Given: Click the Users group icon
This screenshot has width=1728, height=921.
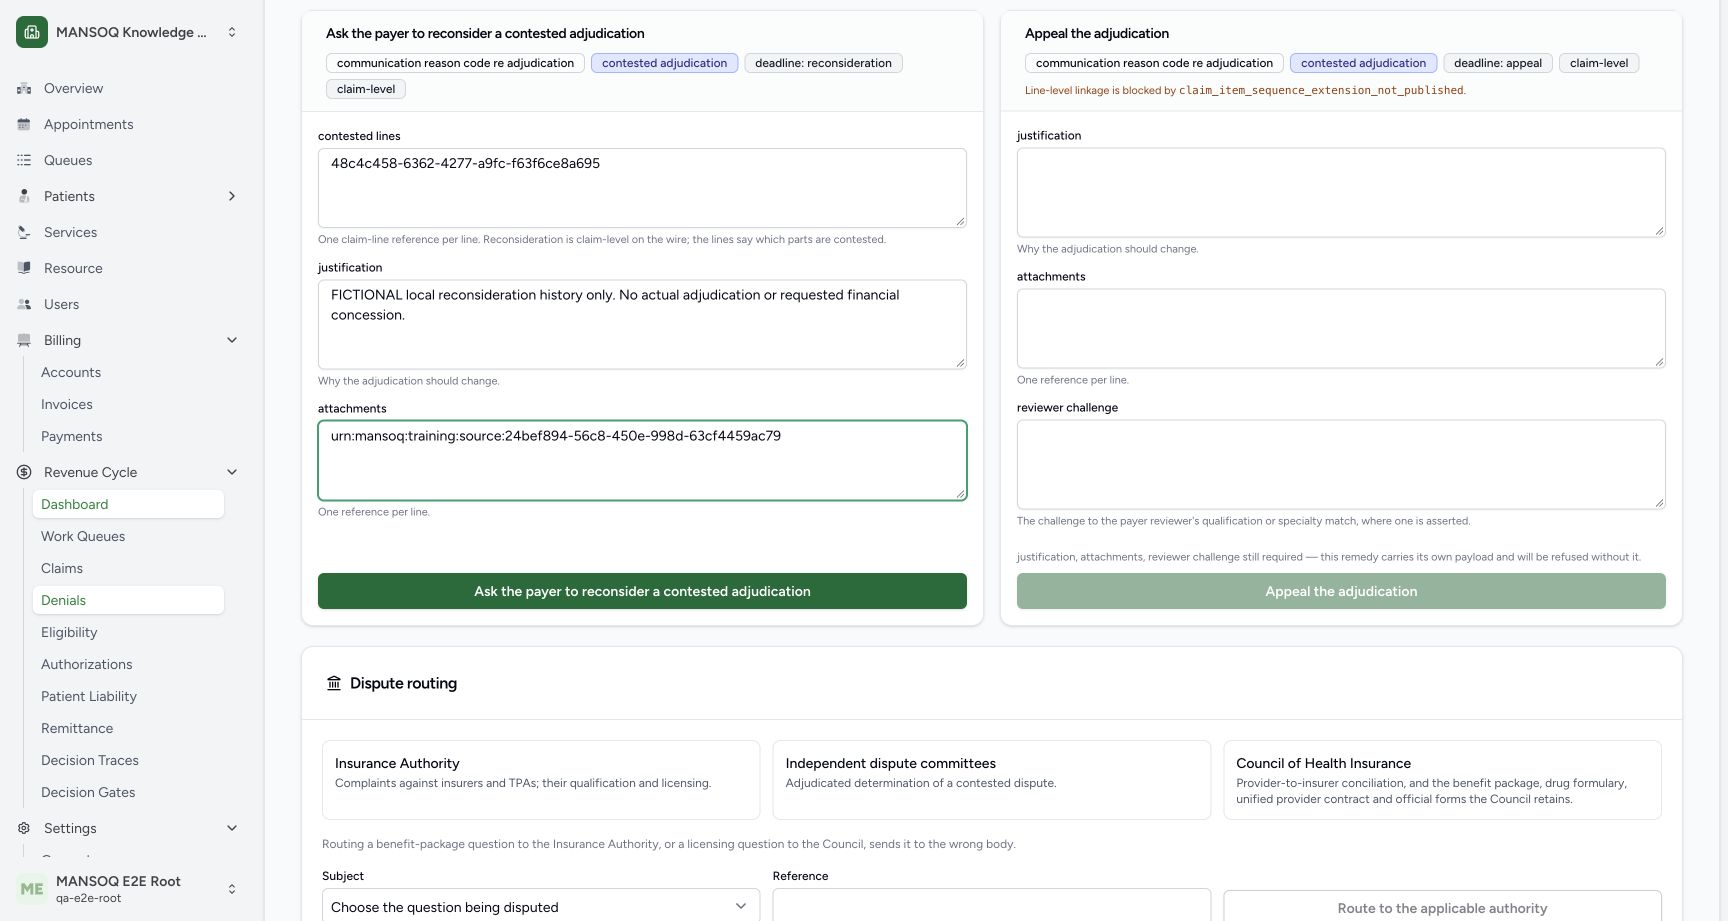Looking at the screenshot, I should pos(24,304).
